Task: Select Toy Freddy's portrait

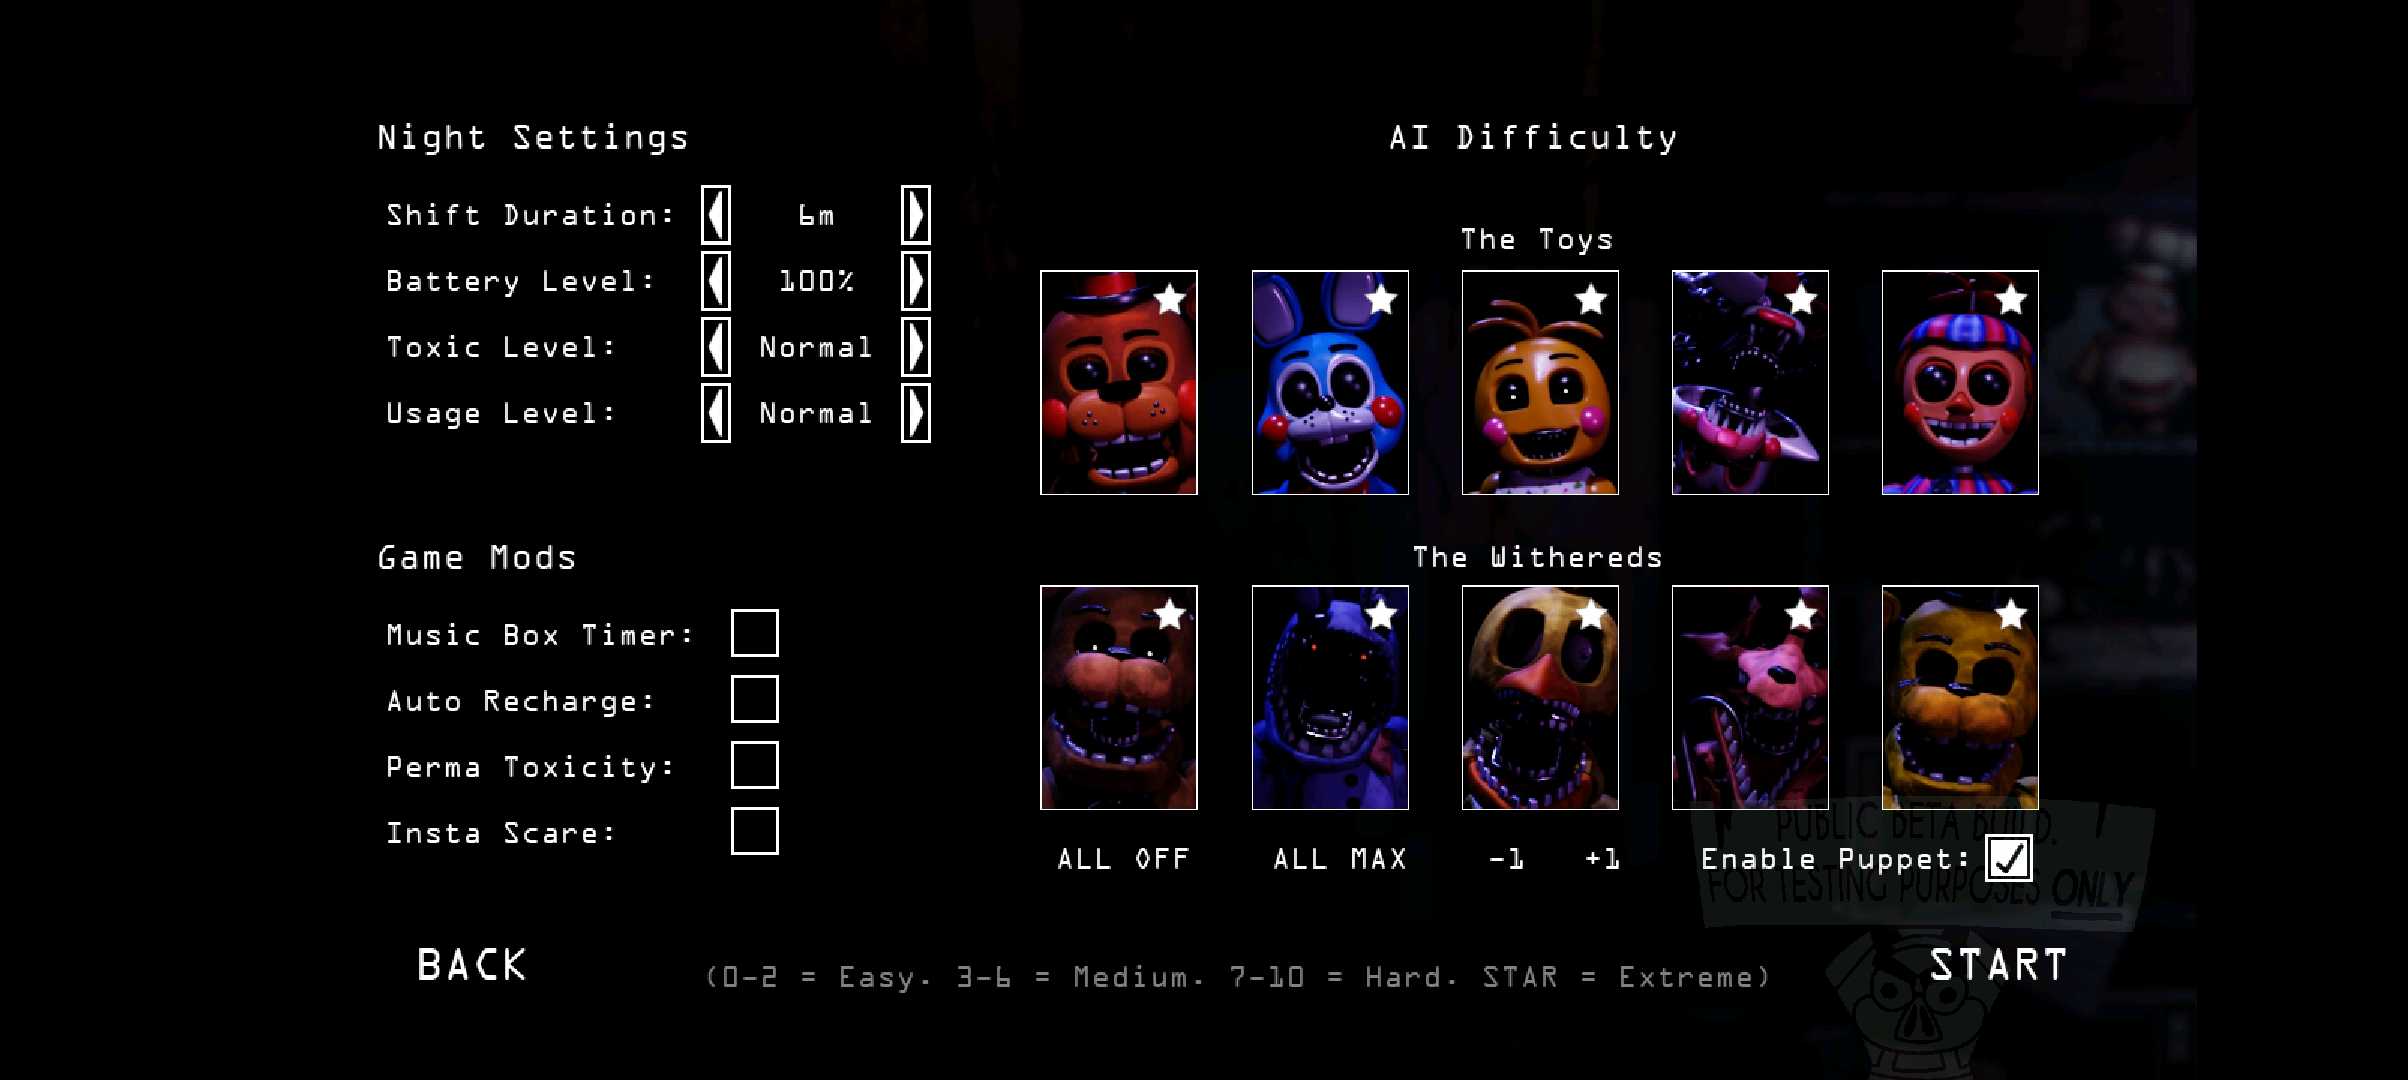Action: (x=1118, y=382)
